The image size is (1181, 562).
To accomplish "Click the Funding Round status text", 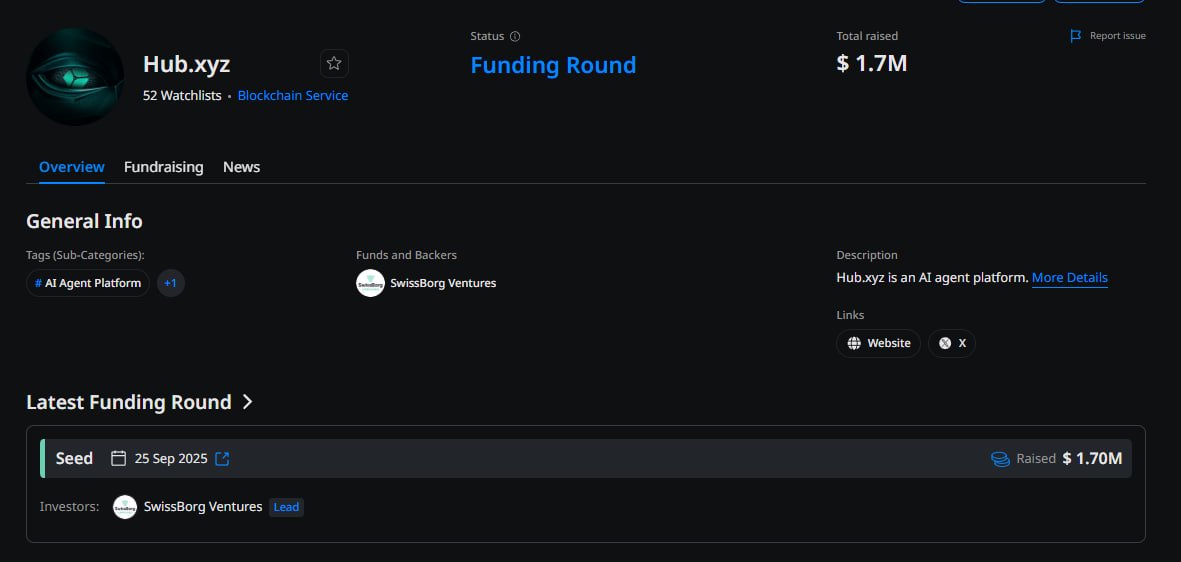I will (554, 65).
